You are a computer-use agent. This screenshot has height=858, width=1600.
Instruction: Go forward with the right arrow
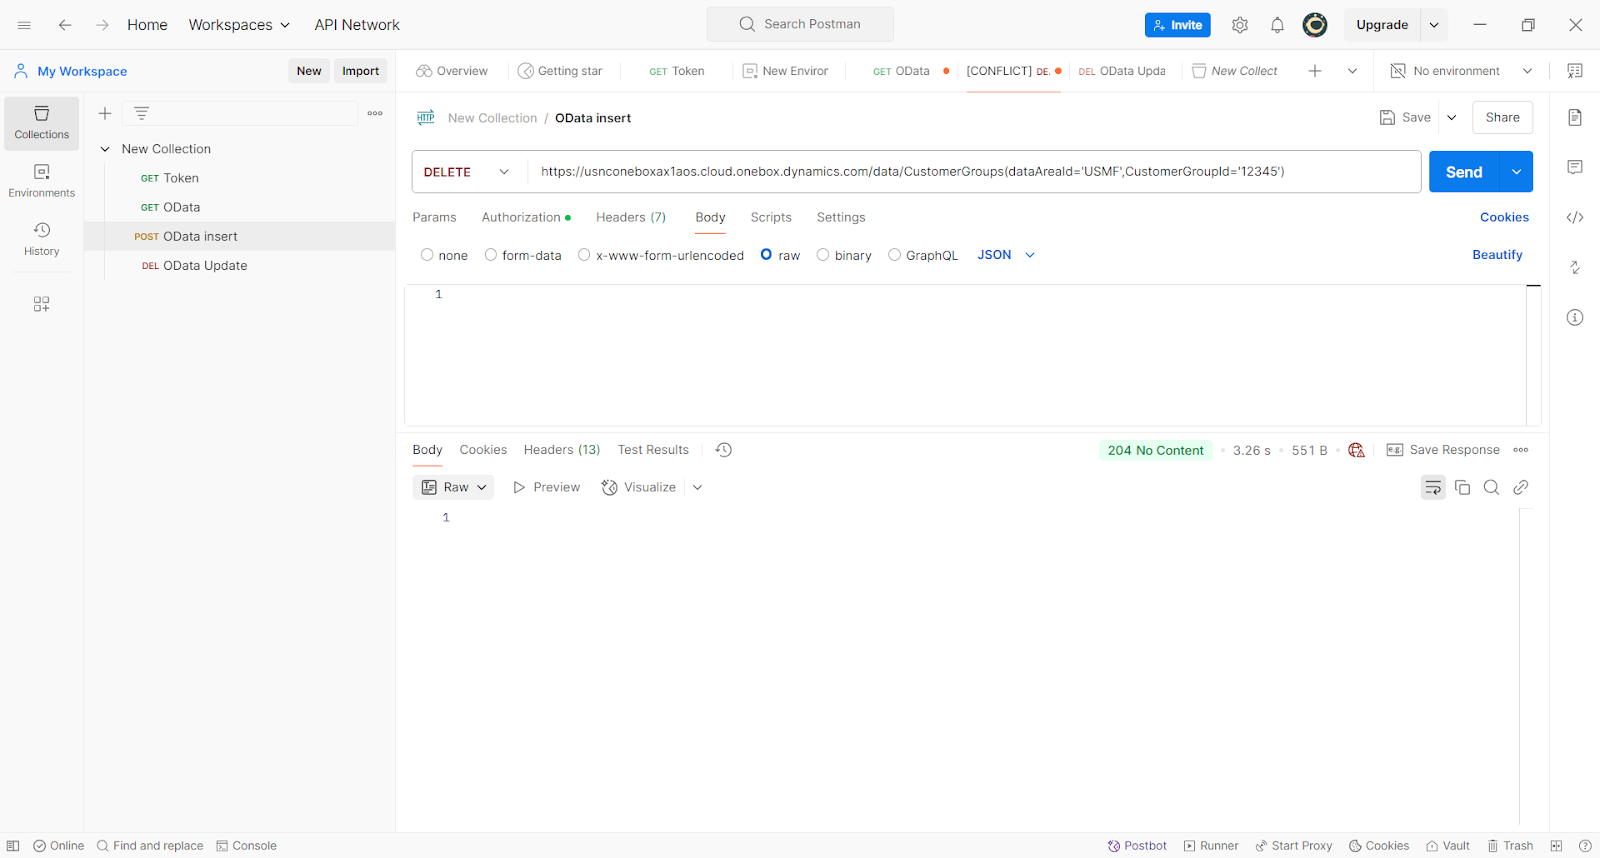pyautogui.click(x=102, y=25)
